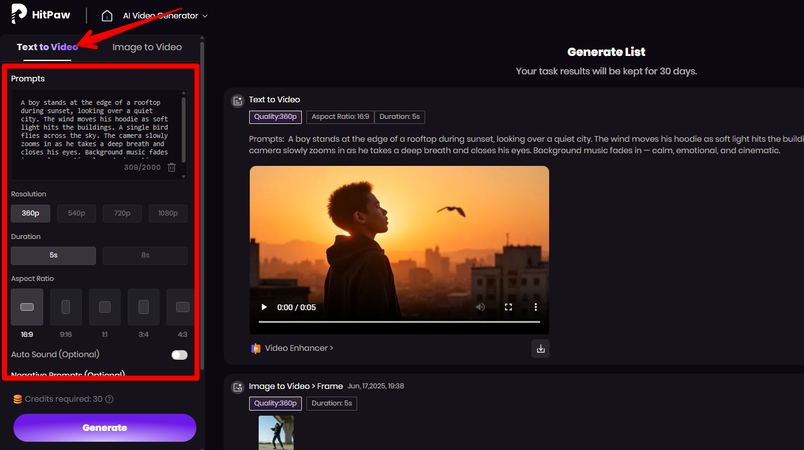
Task: Enter fullscreen on the video player
Action: 508,307
